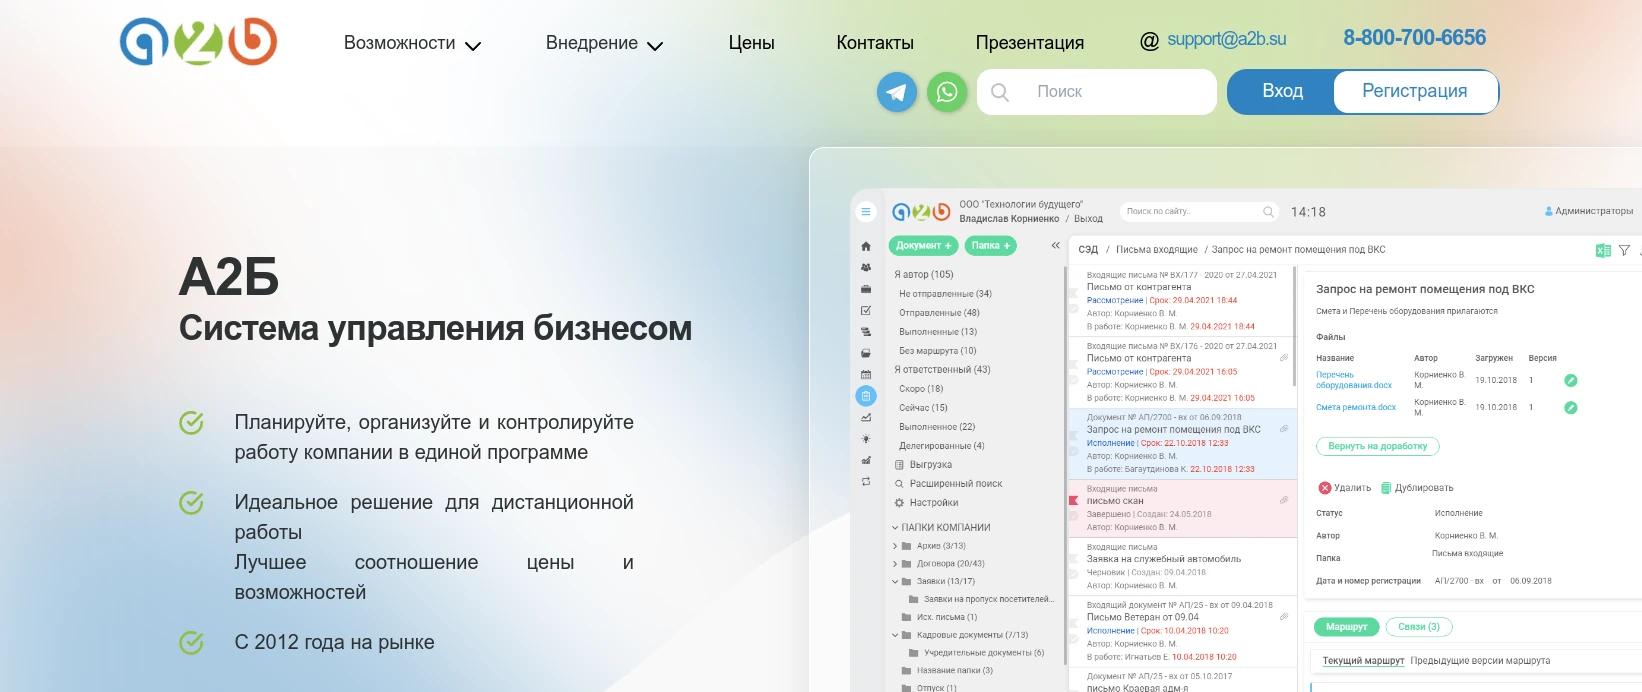Expand the Архив (3/13) folder
1642x692 pixels.
click(x=895, y=546)
